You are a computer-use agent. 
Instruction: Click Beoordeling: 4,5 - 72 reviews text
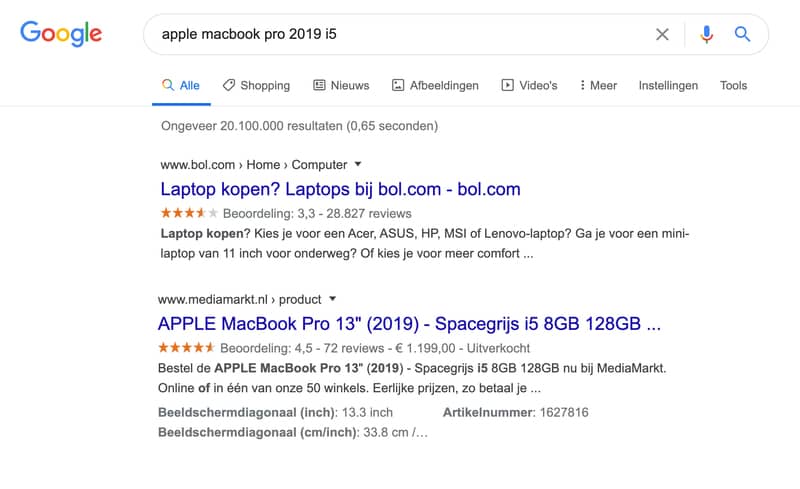[302, 348]
